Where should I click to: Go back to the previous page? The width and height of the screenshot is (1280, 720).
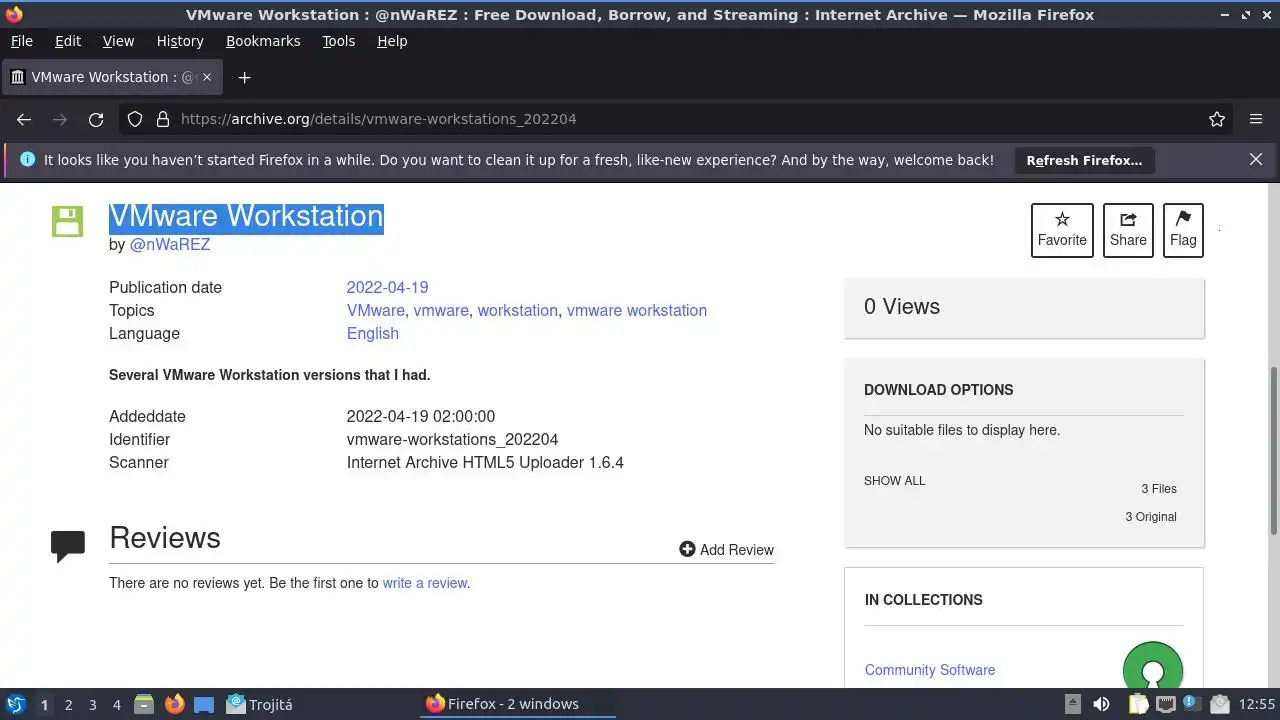tap(24, 119)
